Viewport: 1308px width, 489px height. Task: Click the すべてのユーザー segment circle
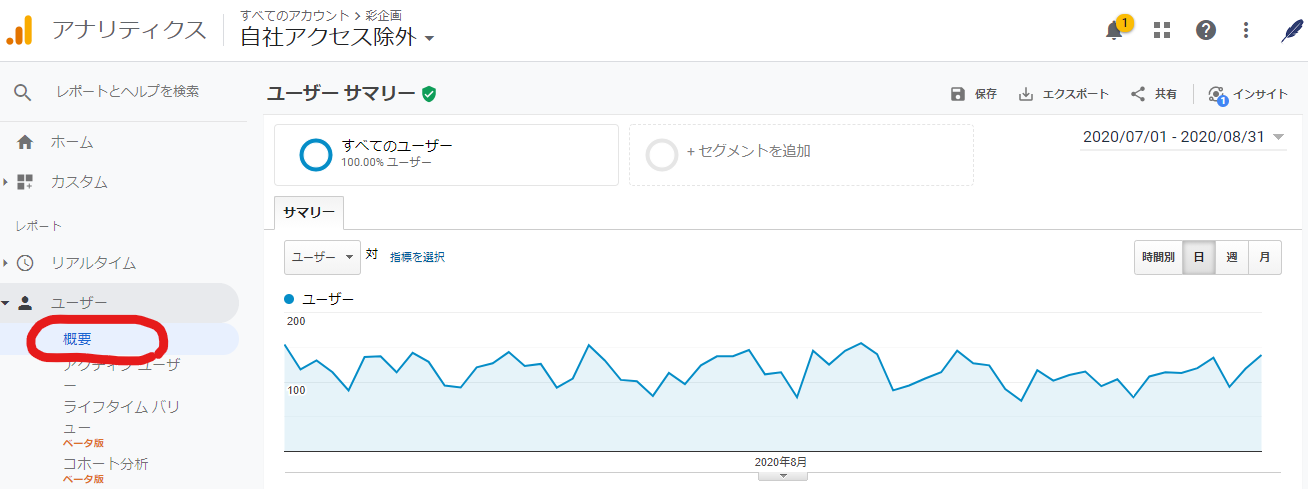tap(316, 154)
